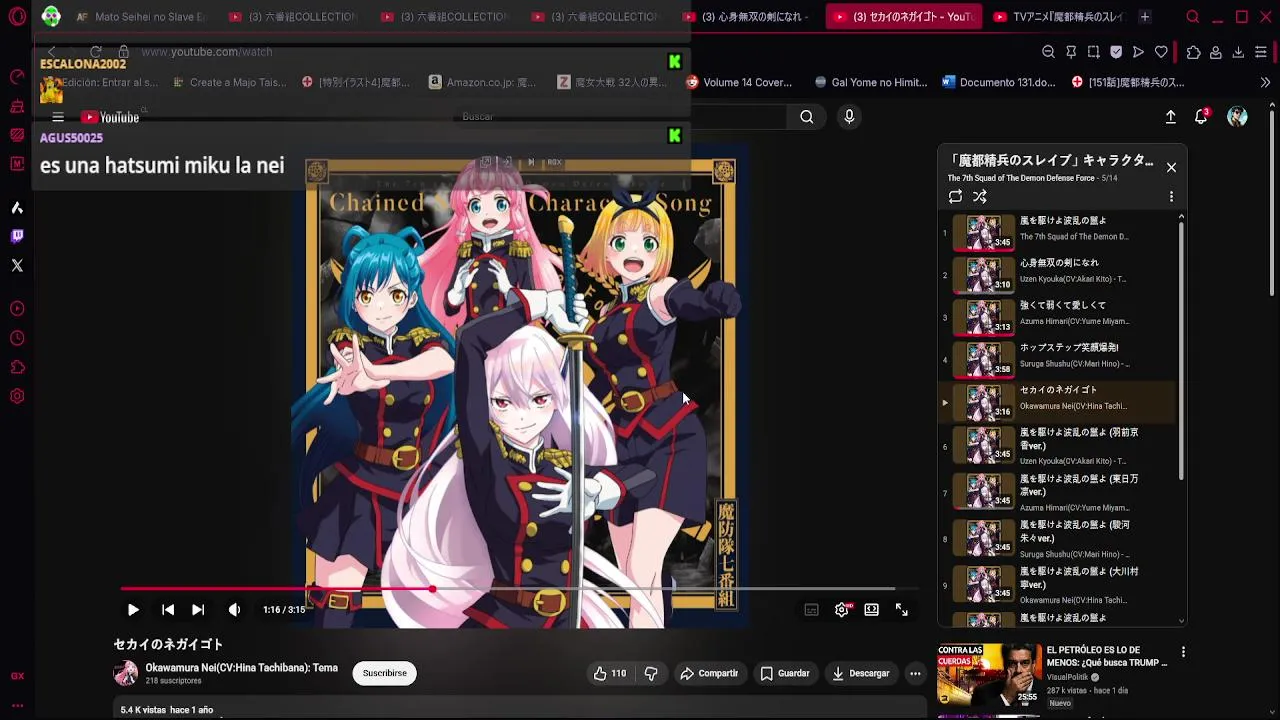Open player settings gear
Screen dimensions: 1280x720
click(x=842, y=610)
